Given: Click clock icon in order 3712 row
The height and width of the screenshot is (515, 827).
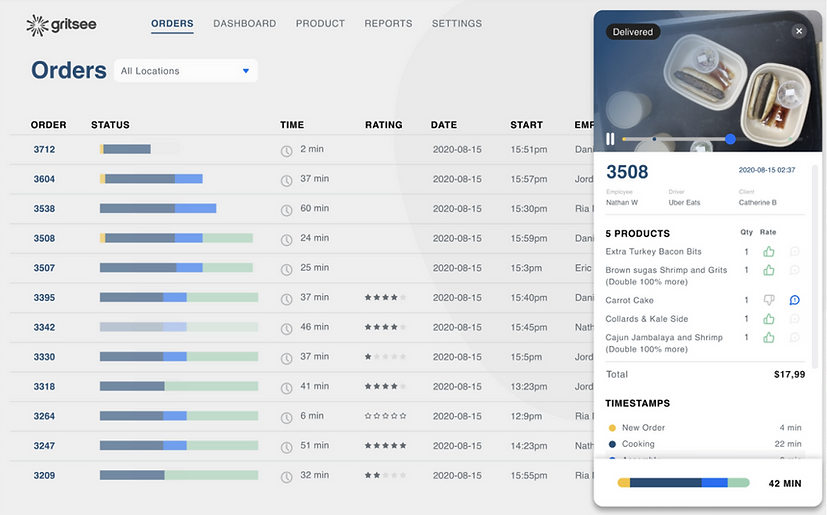Looking at the screenshot, I should [286, 150].
